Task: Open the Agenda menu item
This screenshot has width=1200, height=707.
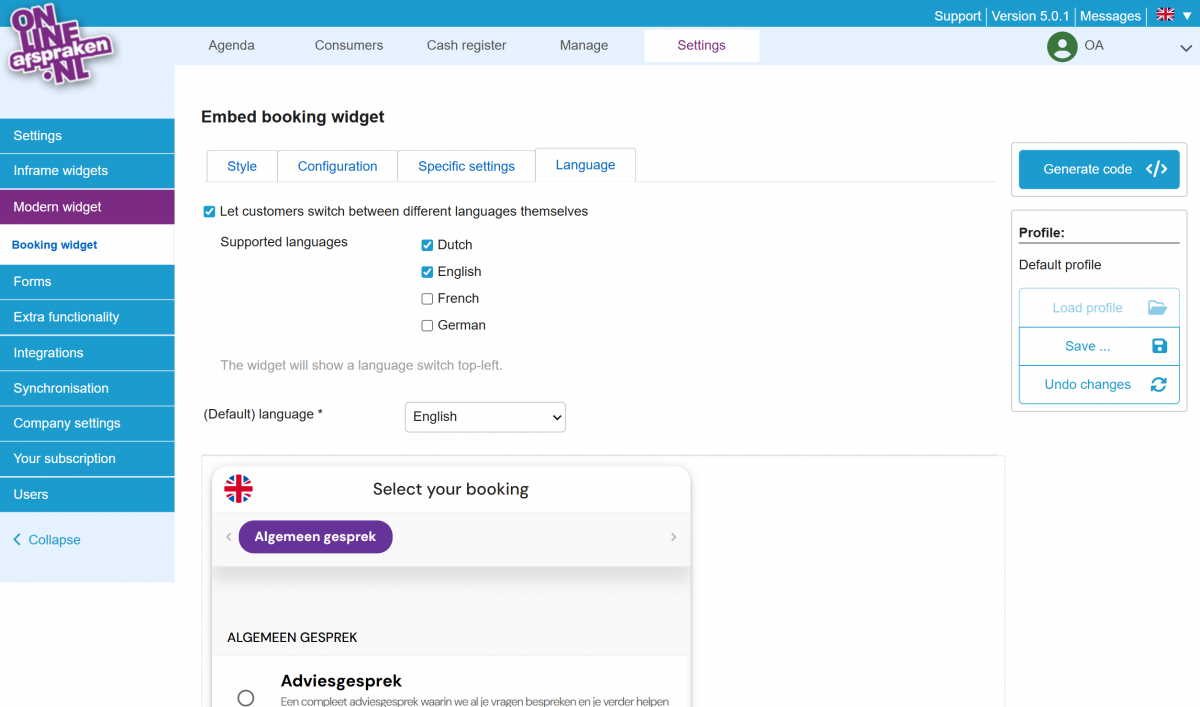Action: point(231,45)
